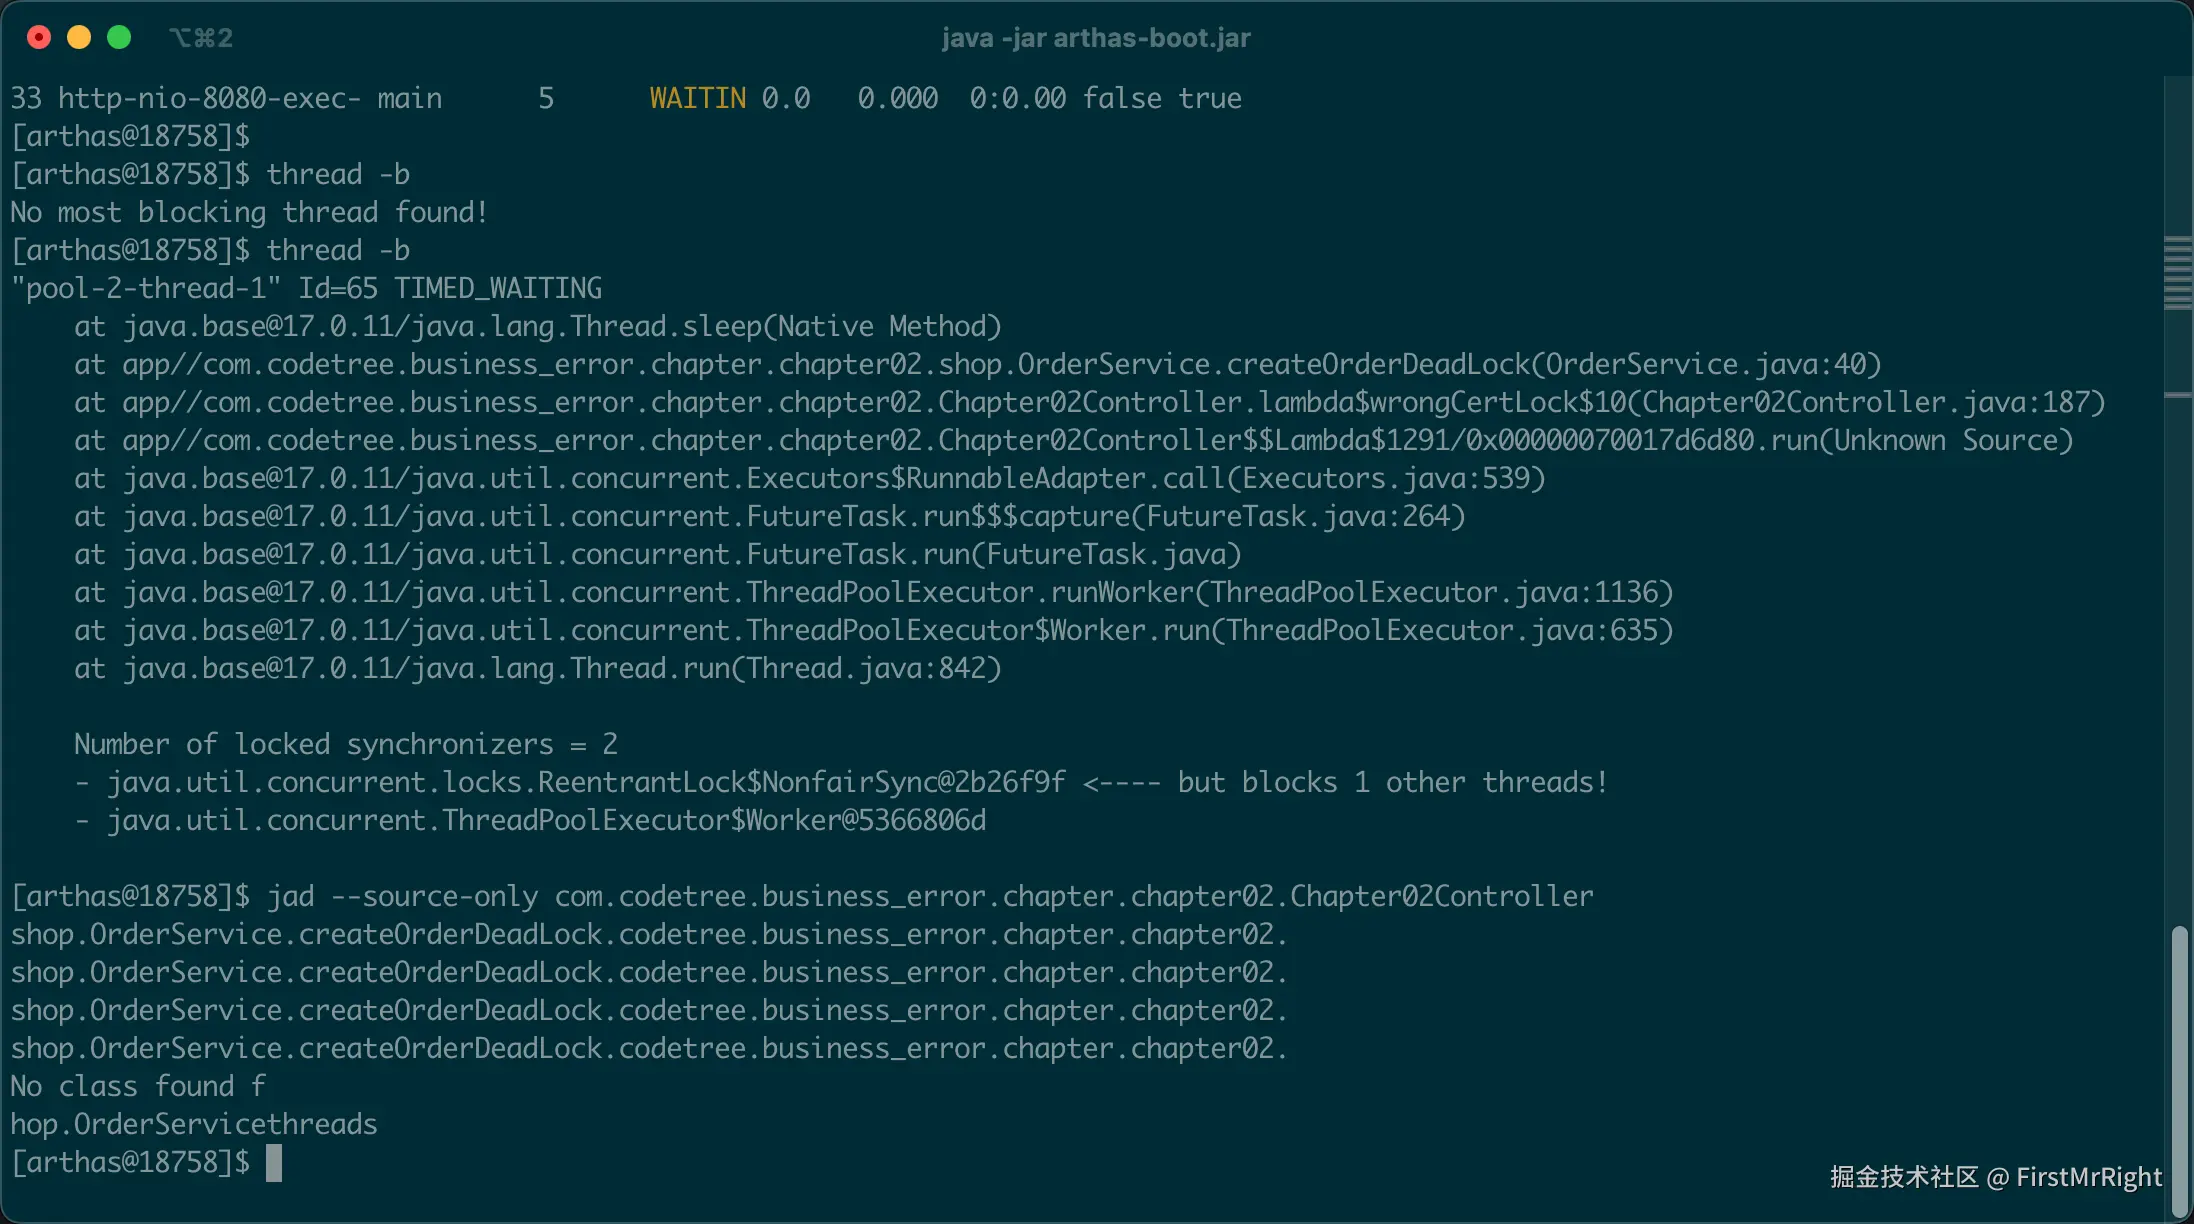Click the first "thread -b" command line

(338, 174)
